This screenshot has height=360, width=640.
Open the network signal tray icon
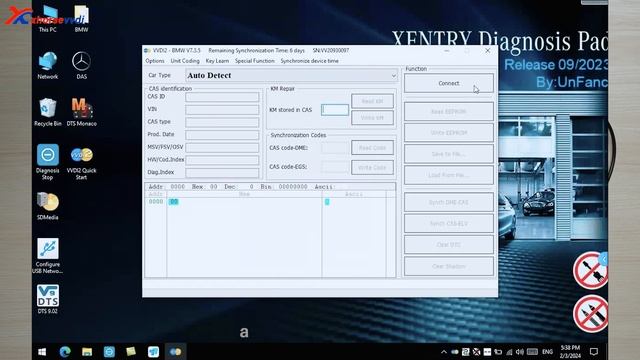pyautogui.click(x=509, y=352)
